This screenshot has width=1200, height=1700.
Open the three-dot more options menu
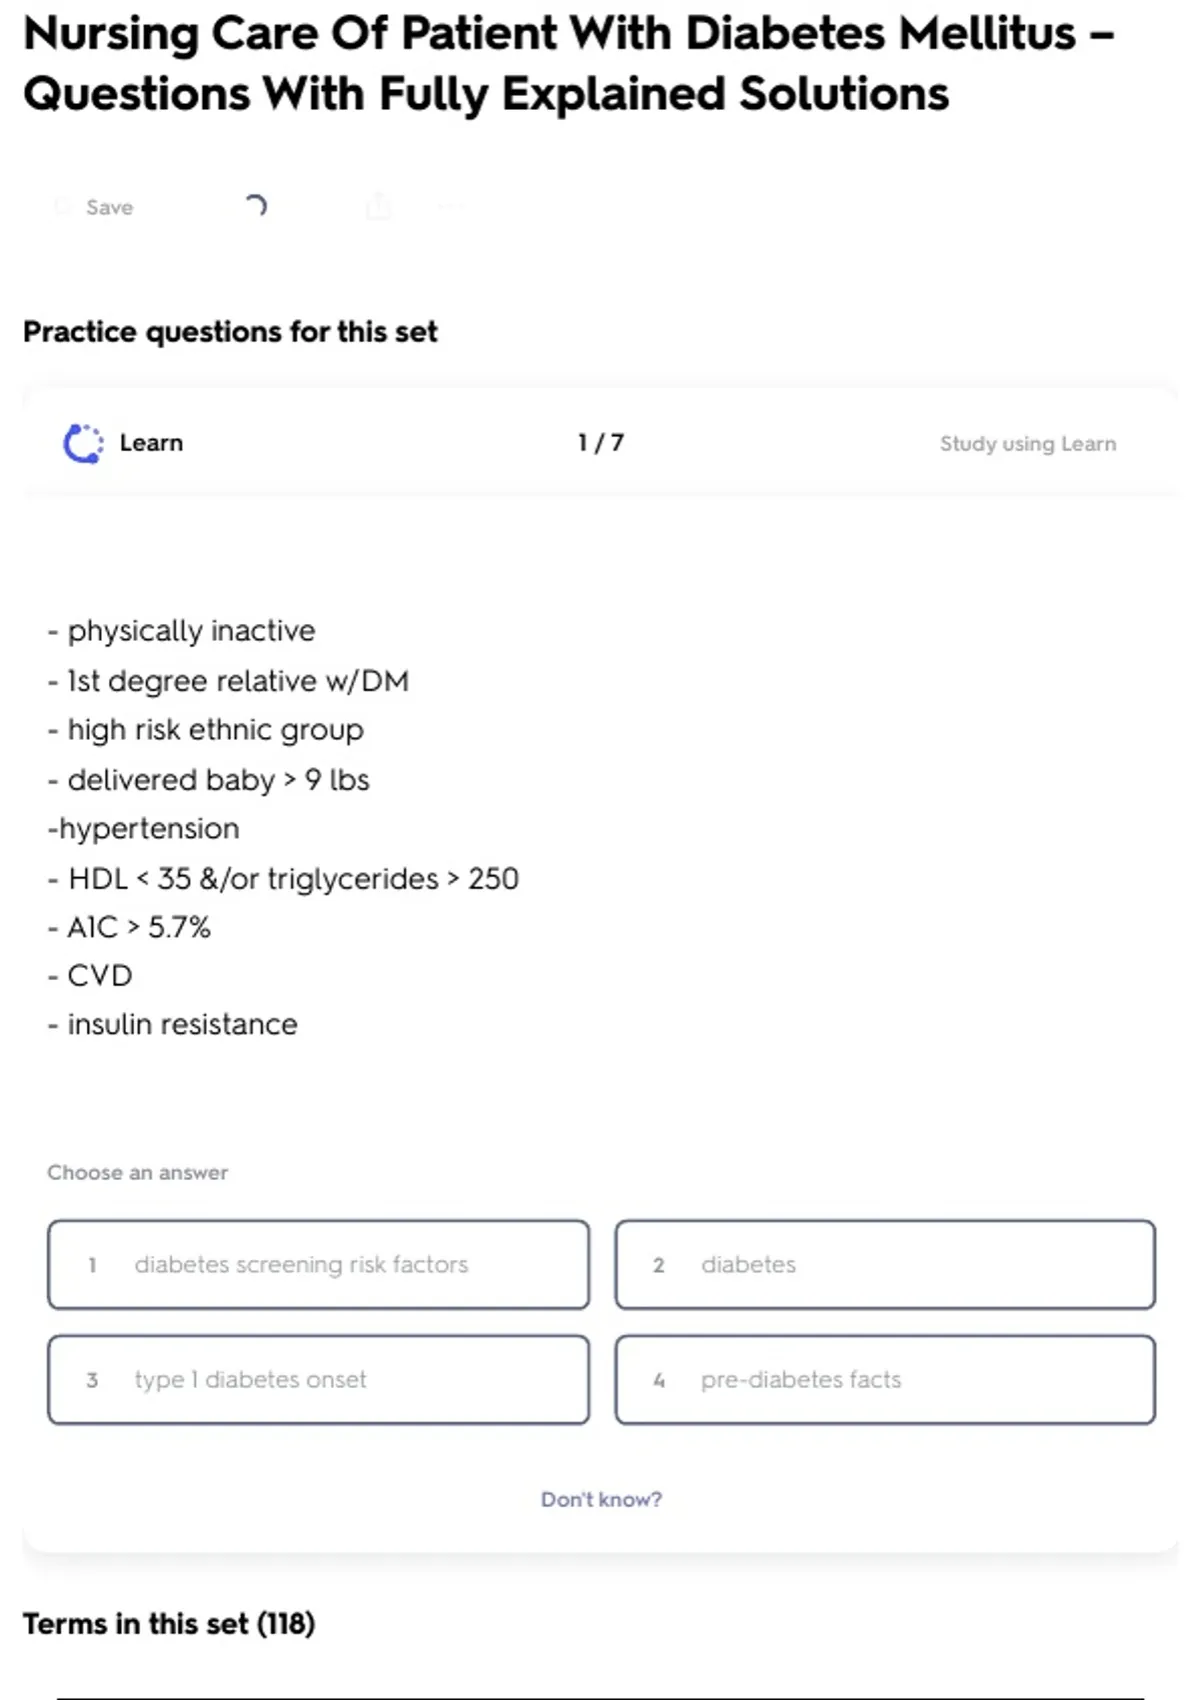450,207
